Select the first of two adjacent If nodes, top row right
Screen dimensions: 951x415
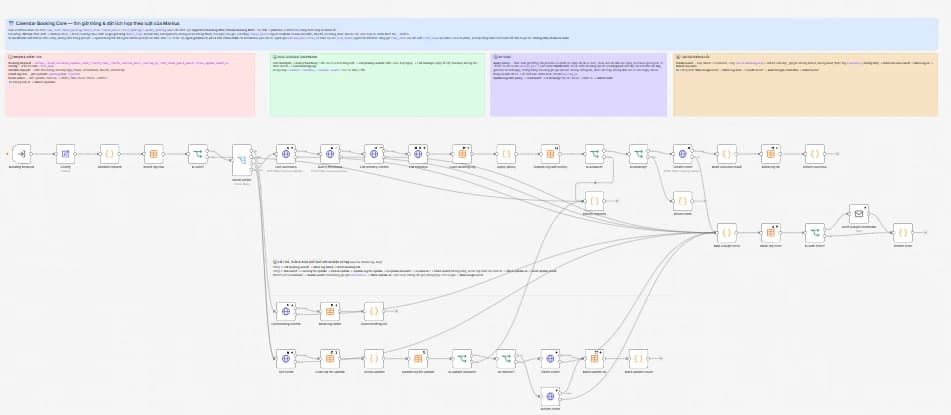tap(594, 154)
